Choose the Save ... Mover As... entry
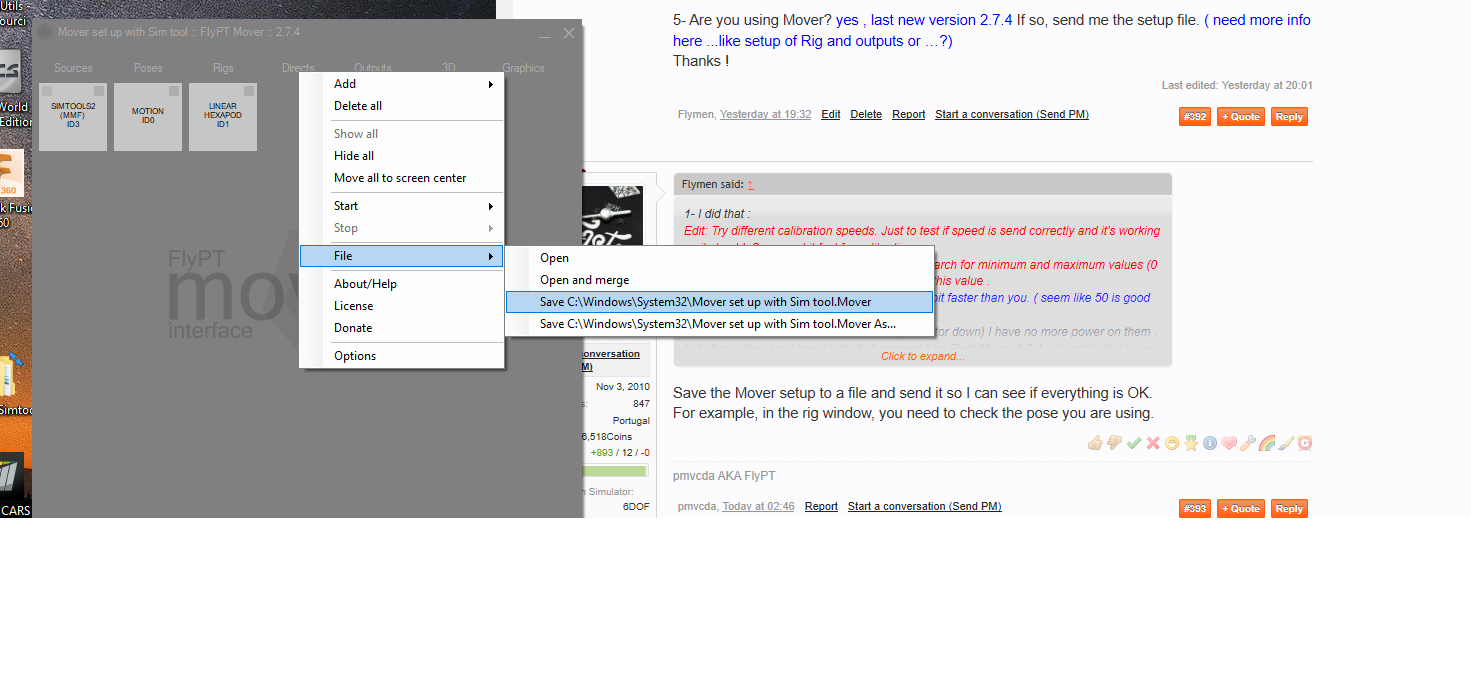Screen dimensions: 1471x686 coord(720,324)
